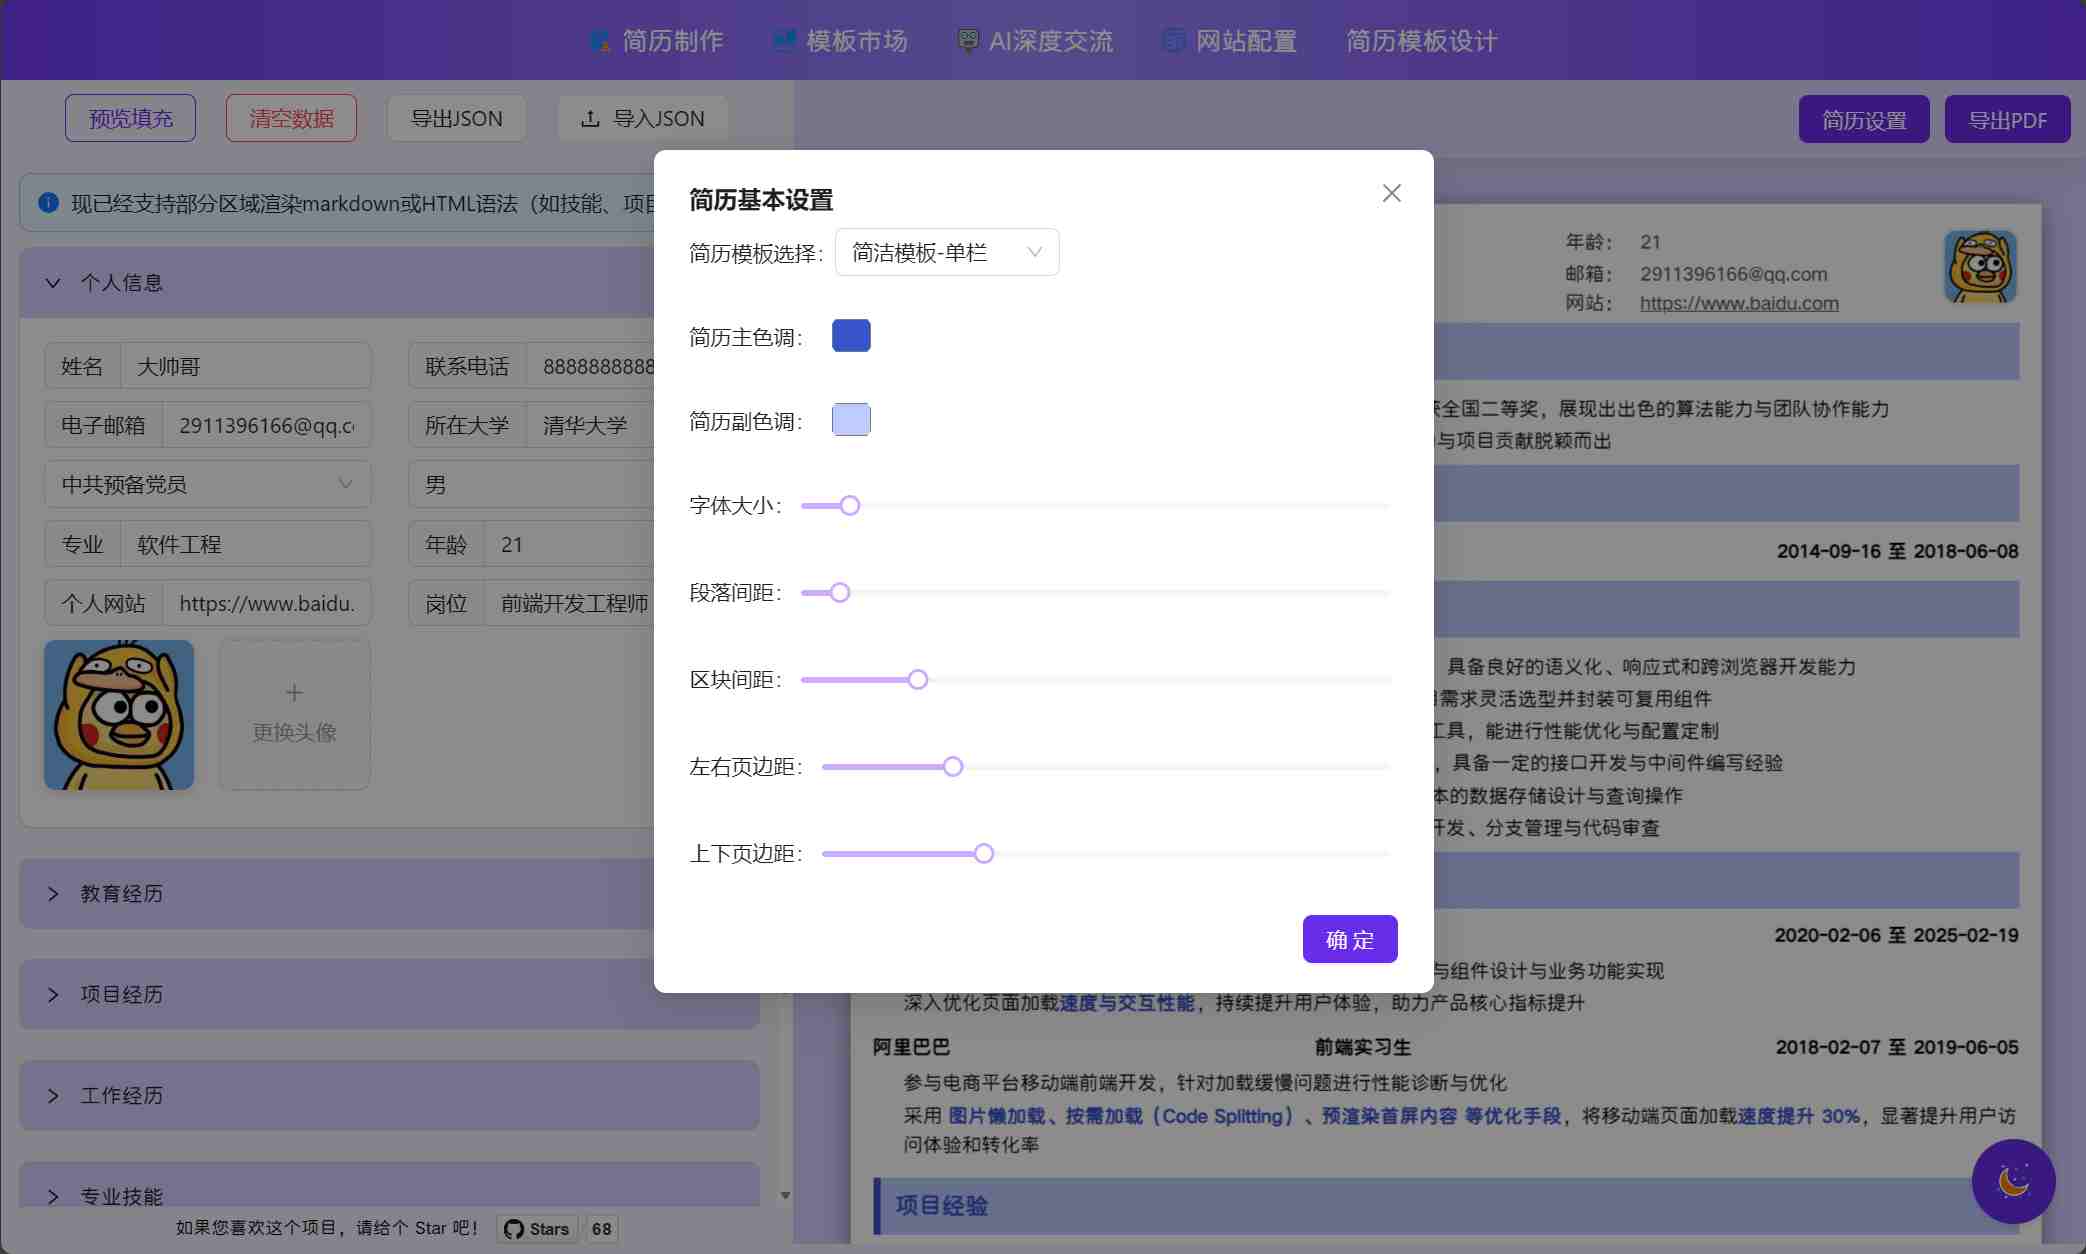The height and width of the screenshot is (1254, 2086).
Task: Close the resume settings dialog
Action: click(1391, 193)
